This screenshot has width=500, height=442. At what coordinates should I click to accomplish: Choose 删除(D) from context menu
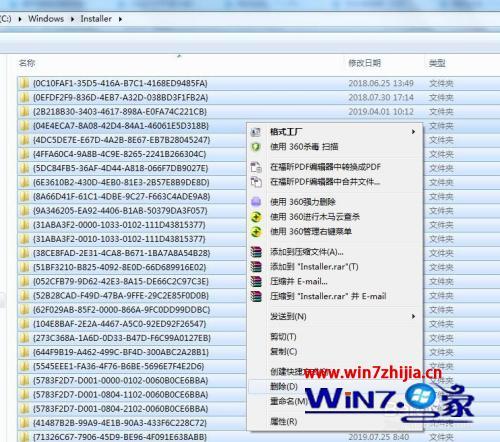335,387
